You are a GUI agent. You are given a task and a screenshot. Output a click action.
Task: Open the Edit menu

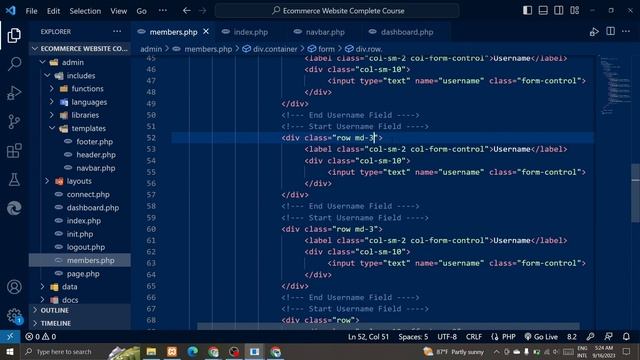click(53, 11)
